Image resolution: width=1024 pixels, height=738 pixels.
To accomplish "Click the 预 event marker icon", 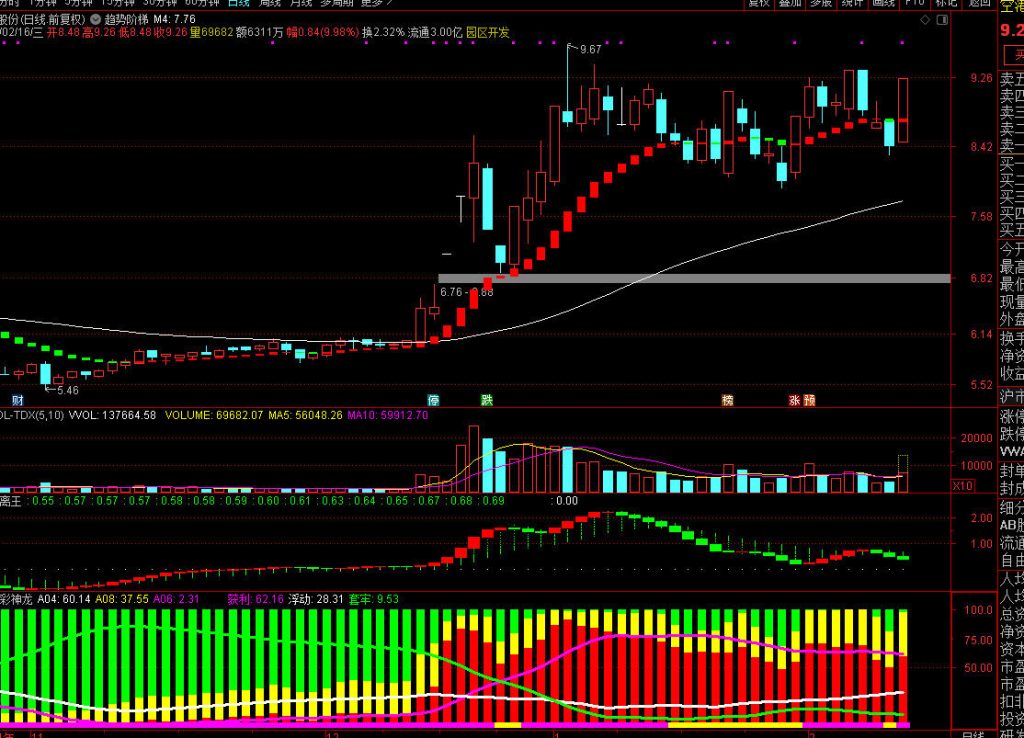I will [x=809, y=400].
